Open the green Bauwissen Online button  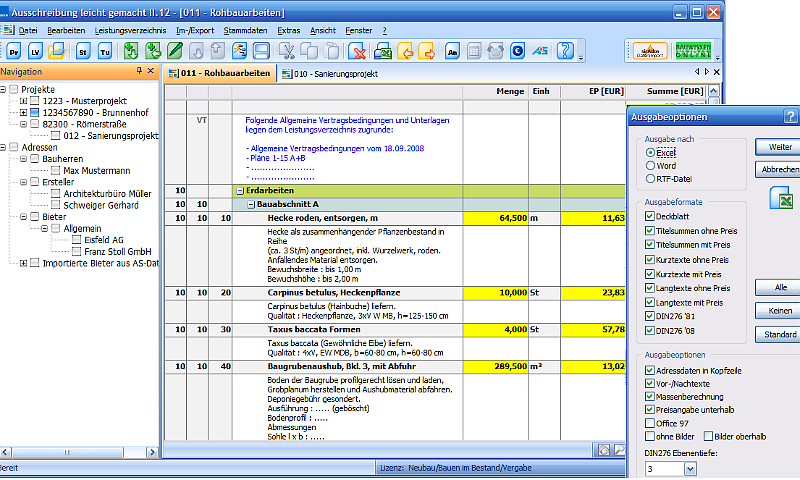click(x=693, y=51)
